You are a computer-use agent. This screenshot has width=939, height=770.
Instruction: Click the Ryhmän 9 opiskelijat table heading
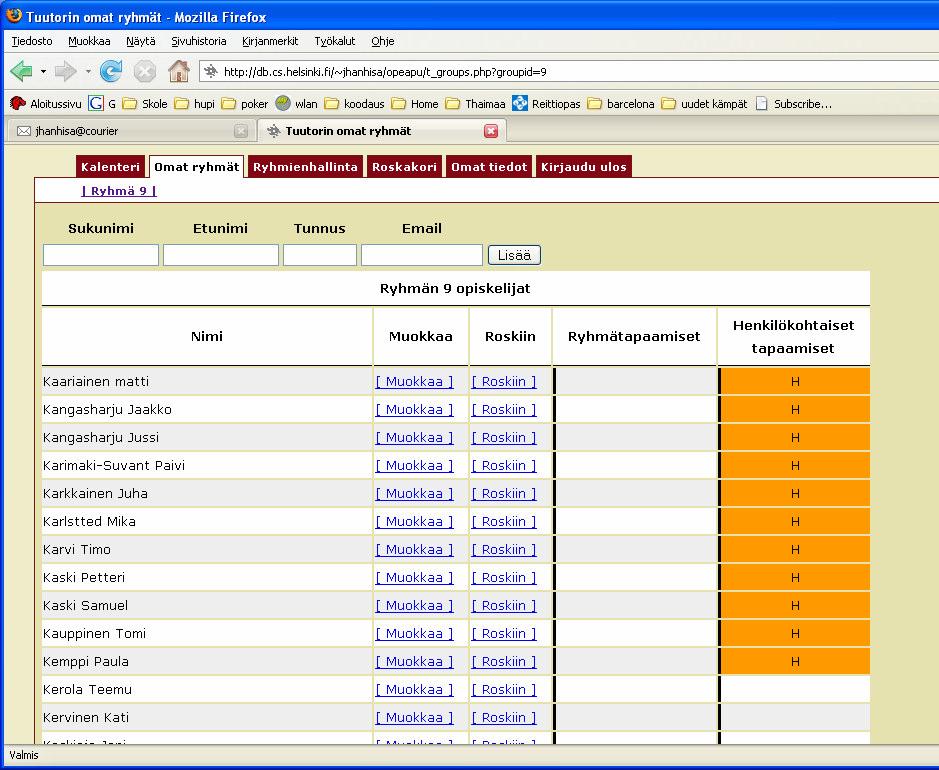coord(455,288)
